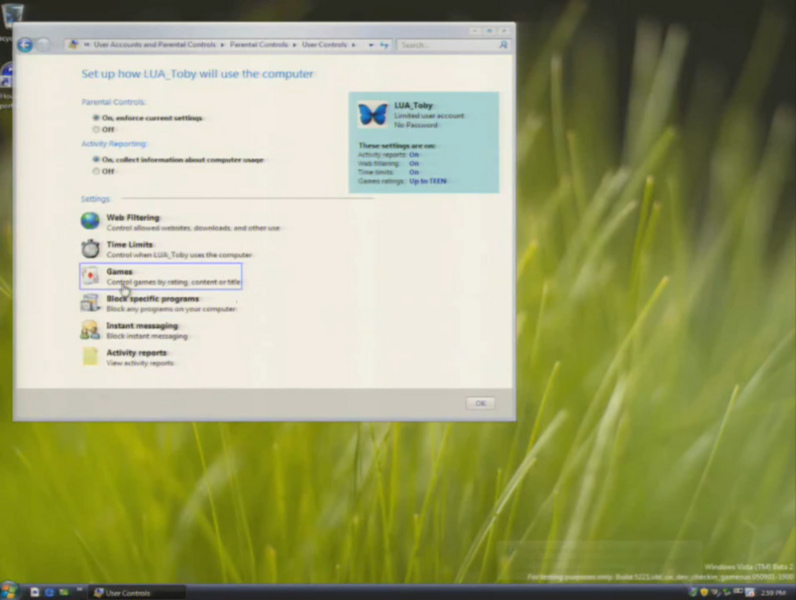Open the Time Limits settings link
Screen dimensions: 796x600
point(129,244)
